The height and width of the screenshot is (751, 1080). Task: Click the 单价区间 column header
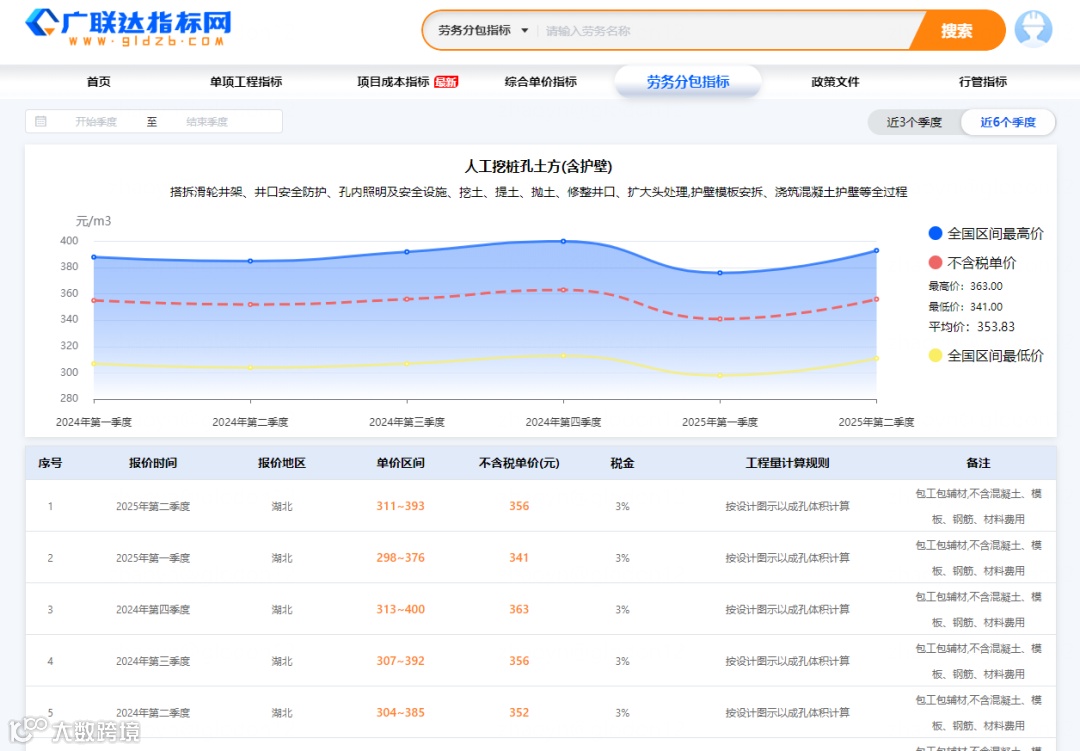click(x=400, y=463)
